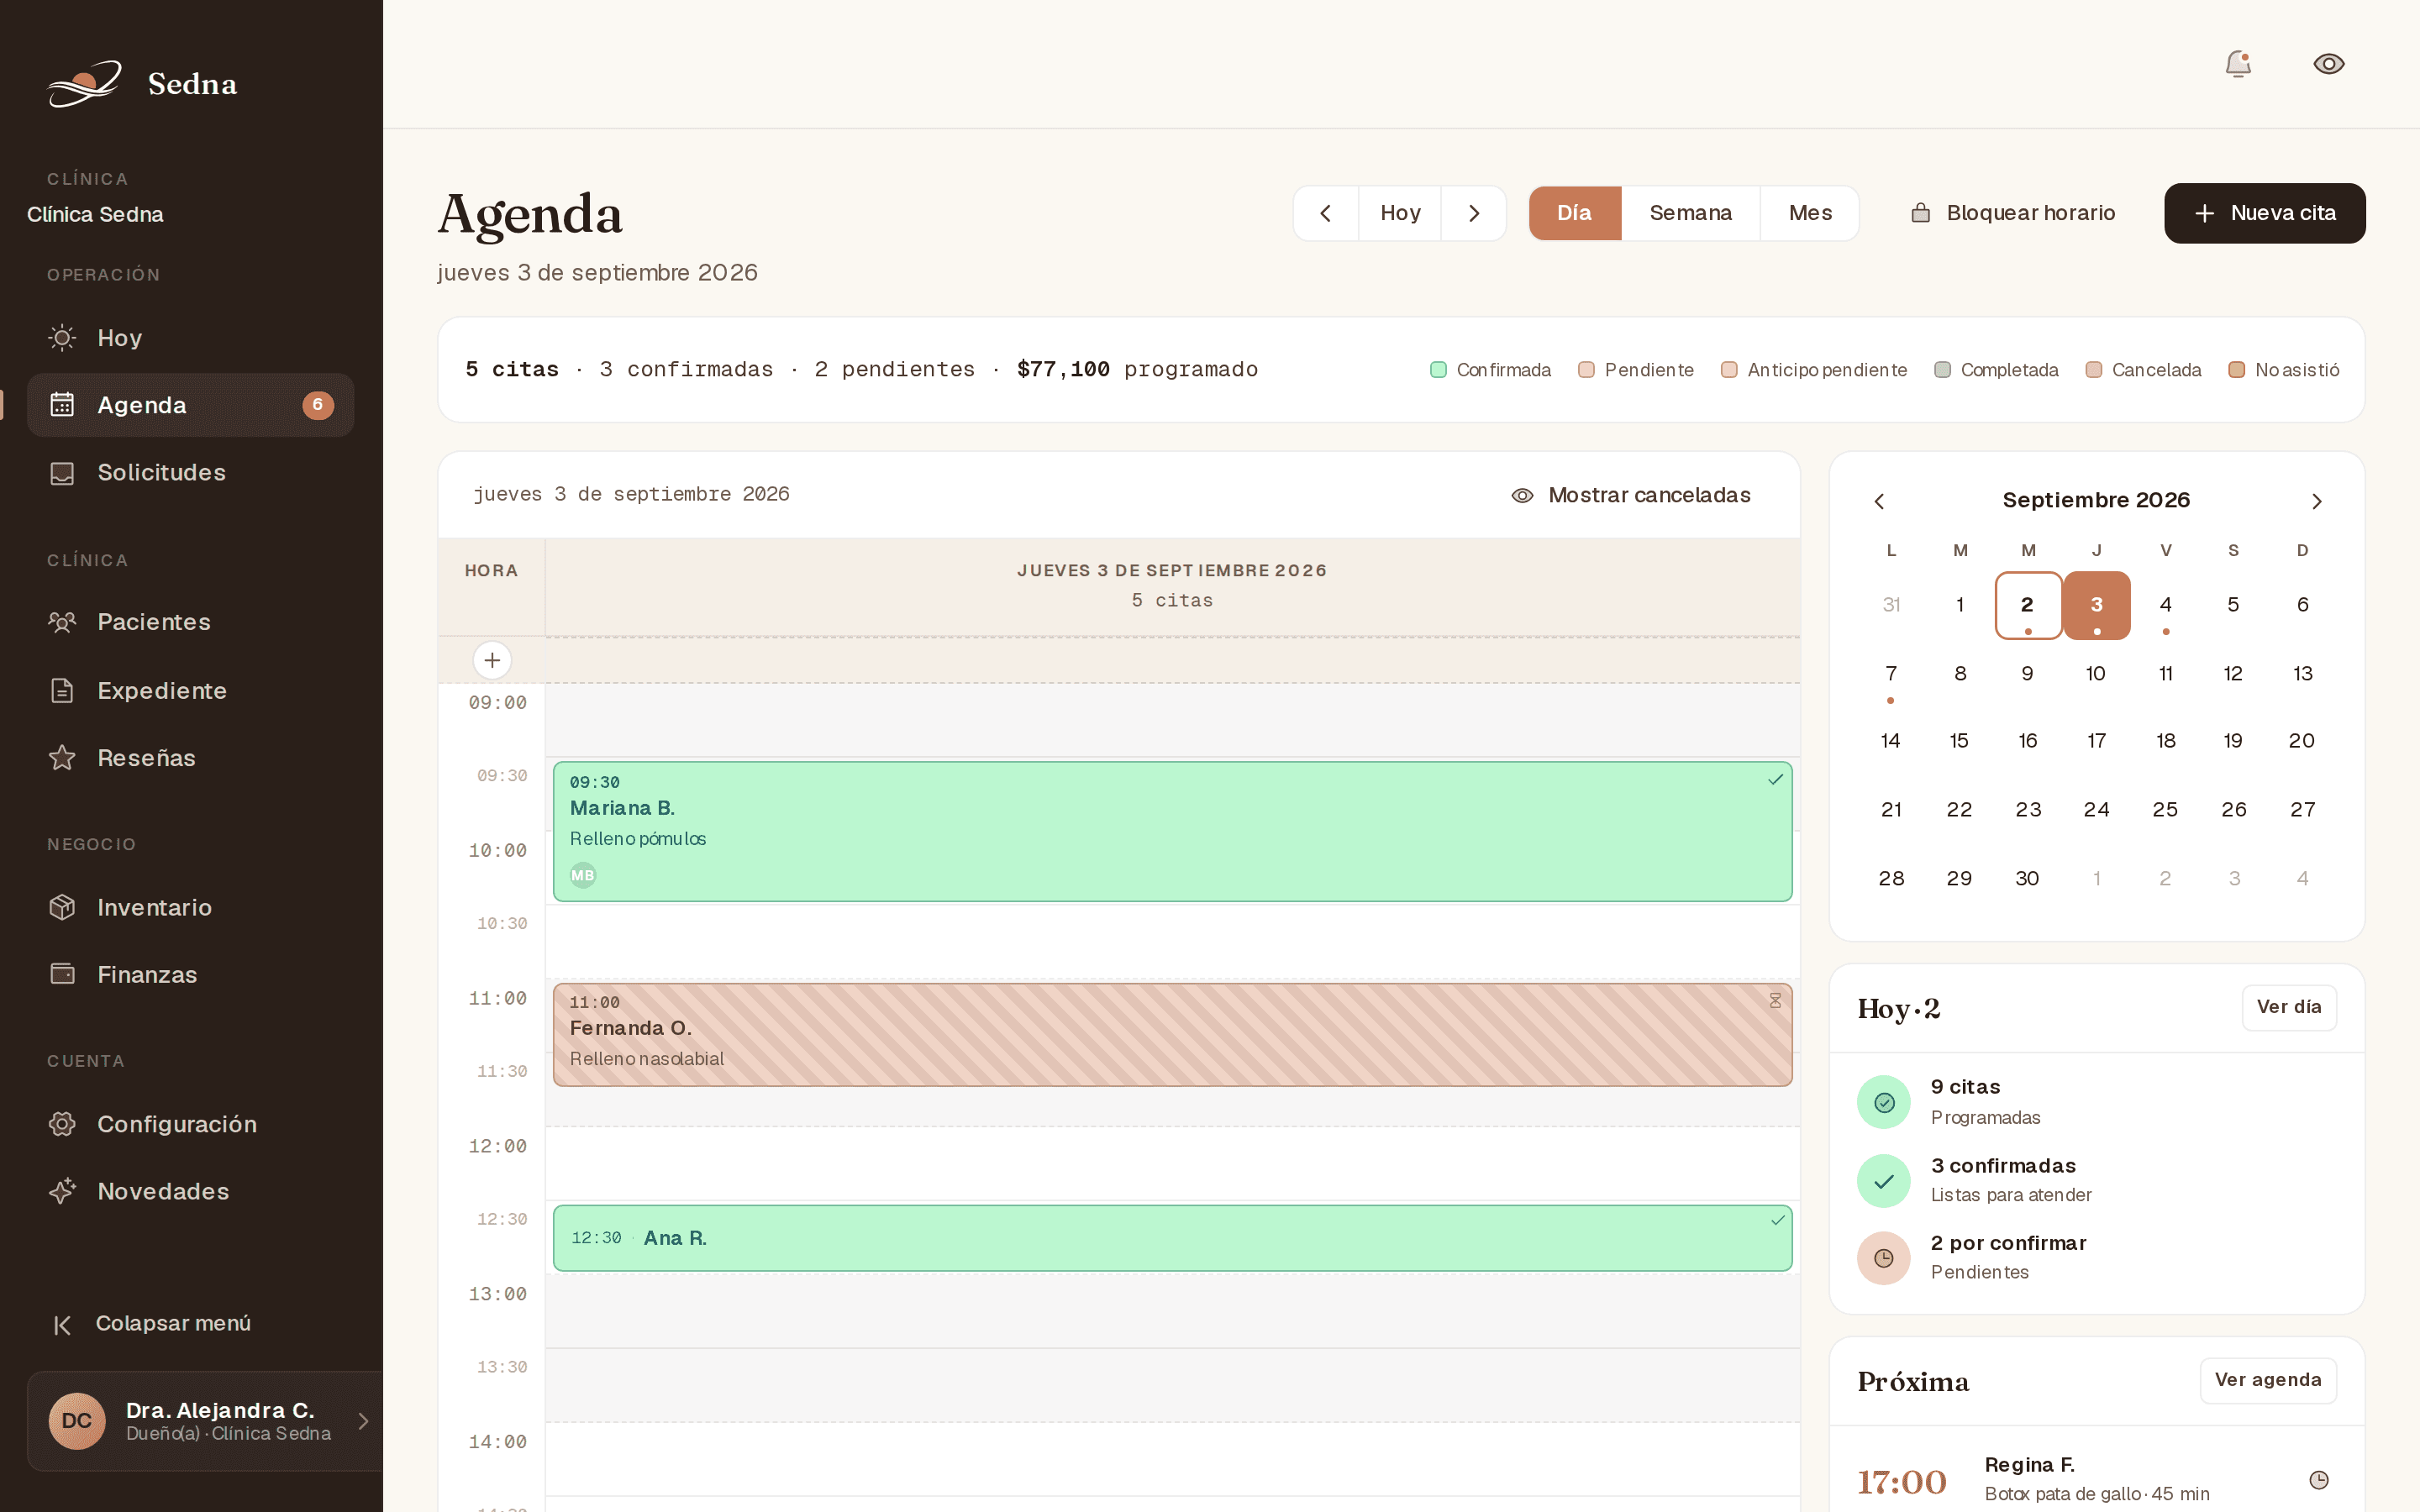Click Ver agenda button

point(2268,1380)
